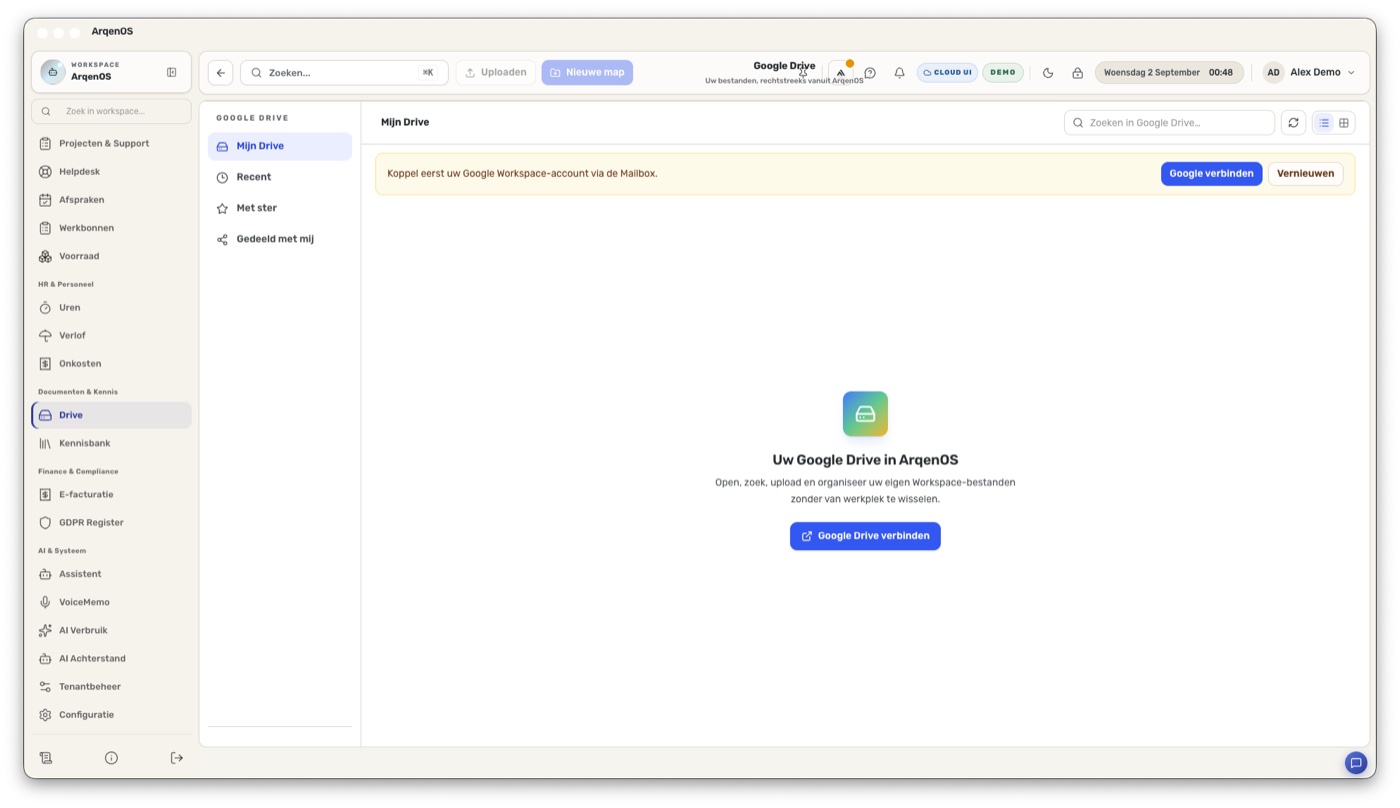1400x808 pixels.
Task: Go back with the arrow button
Action: (221, 73)
